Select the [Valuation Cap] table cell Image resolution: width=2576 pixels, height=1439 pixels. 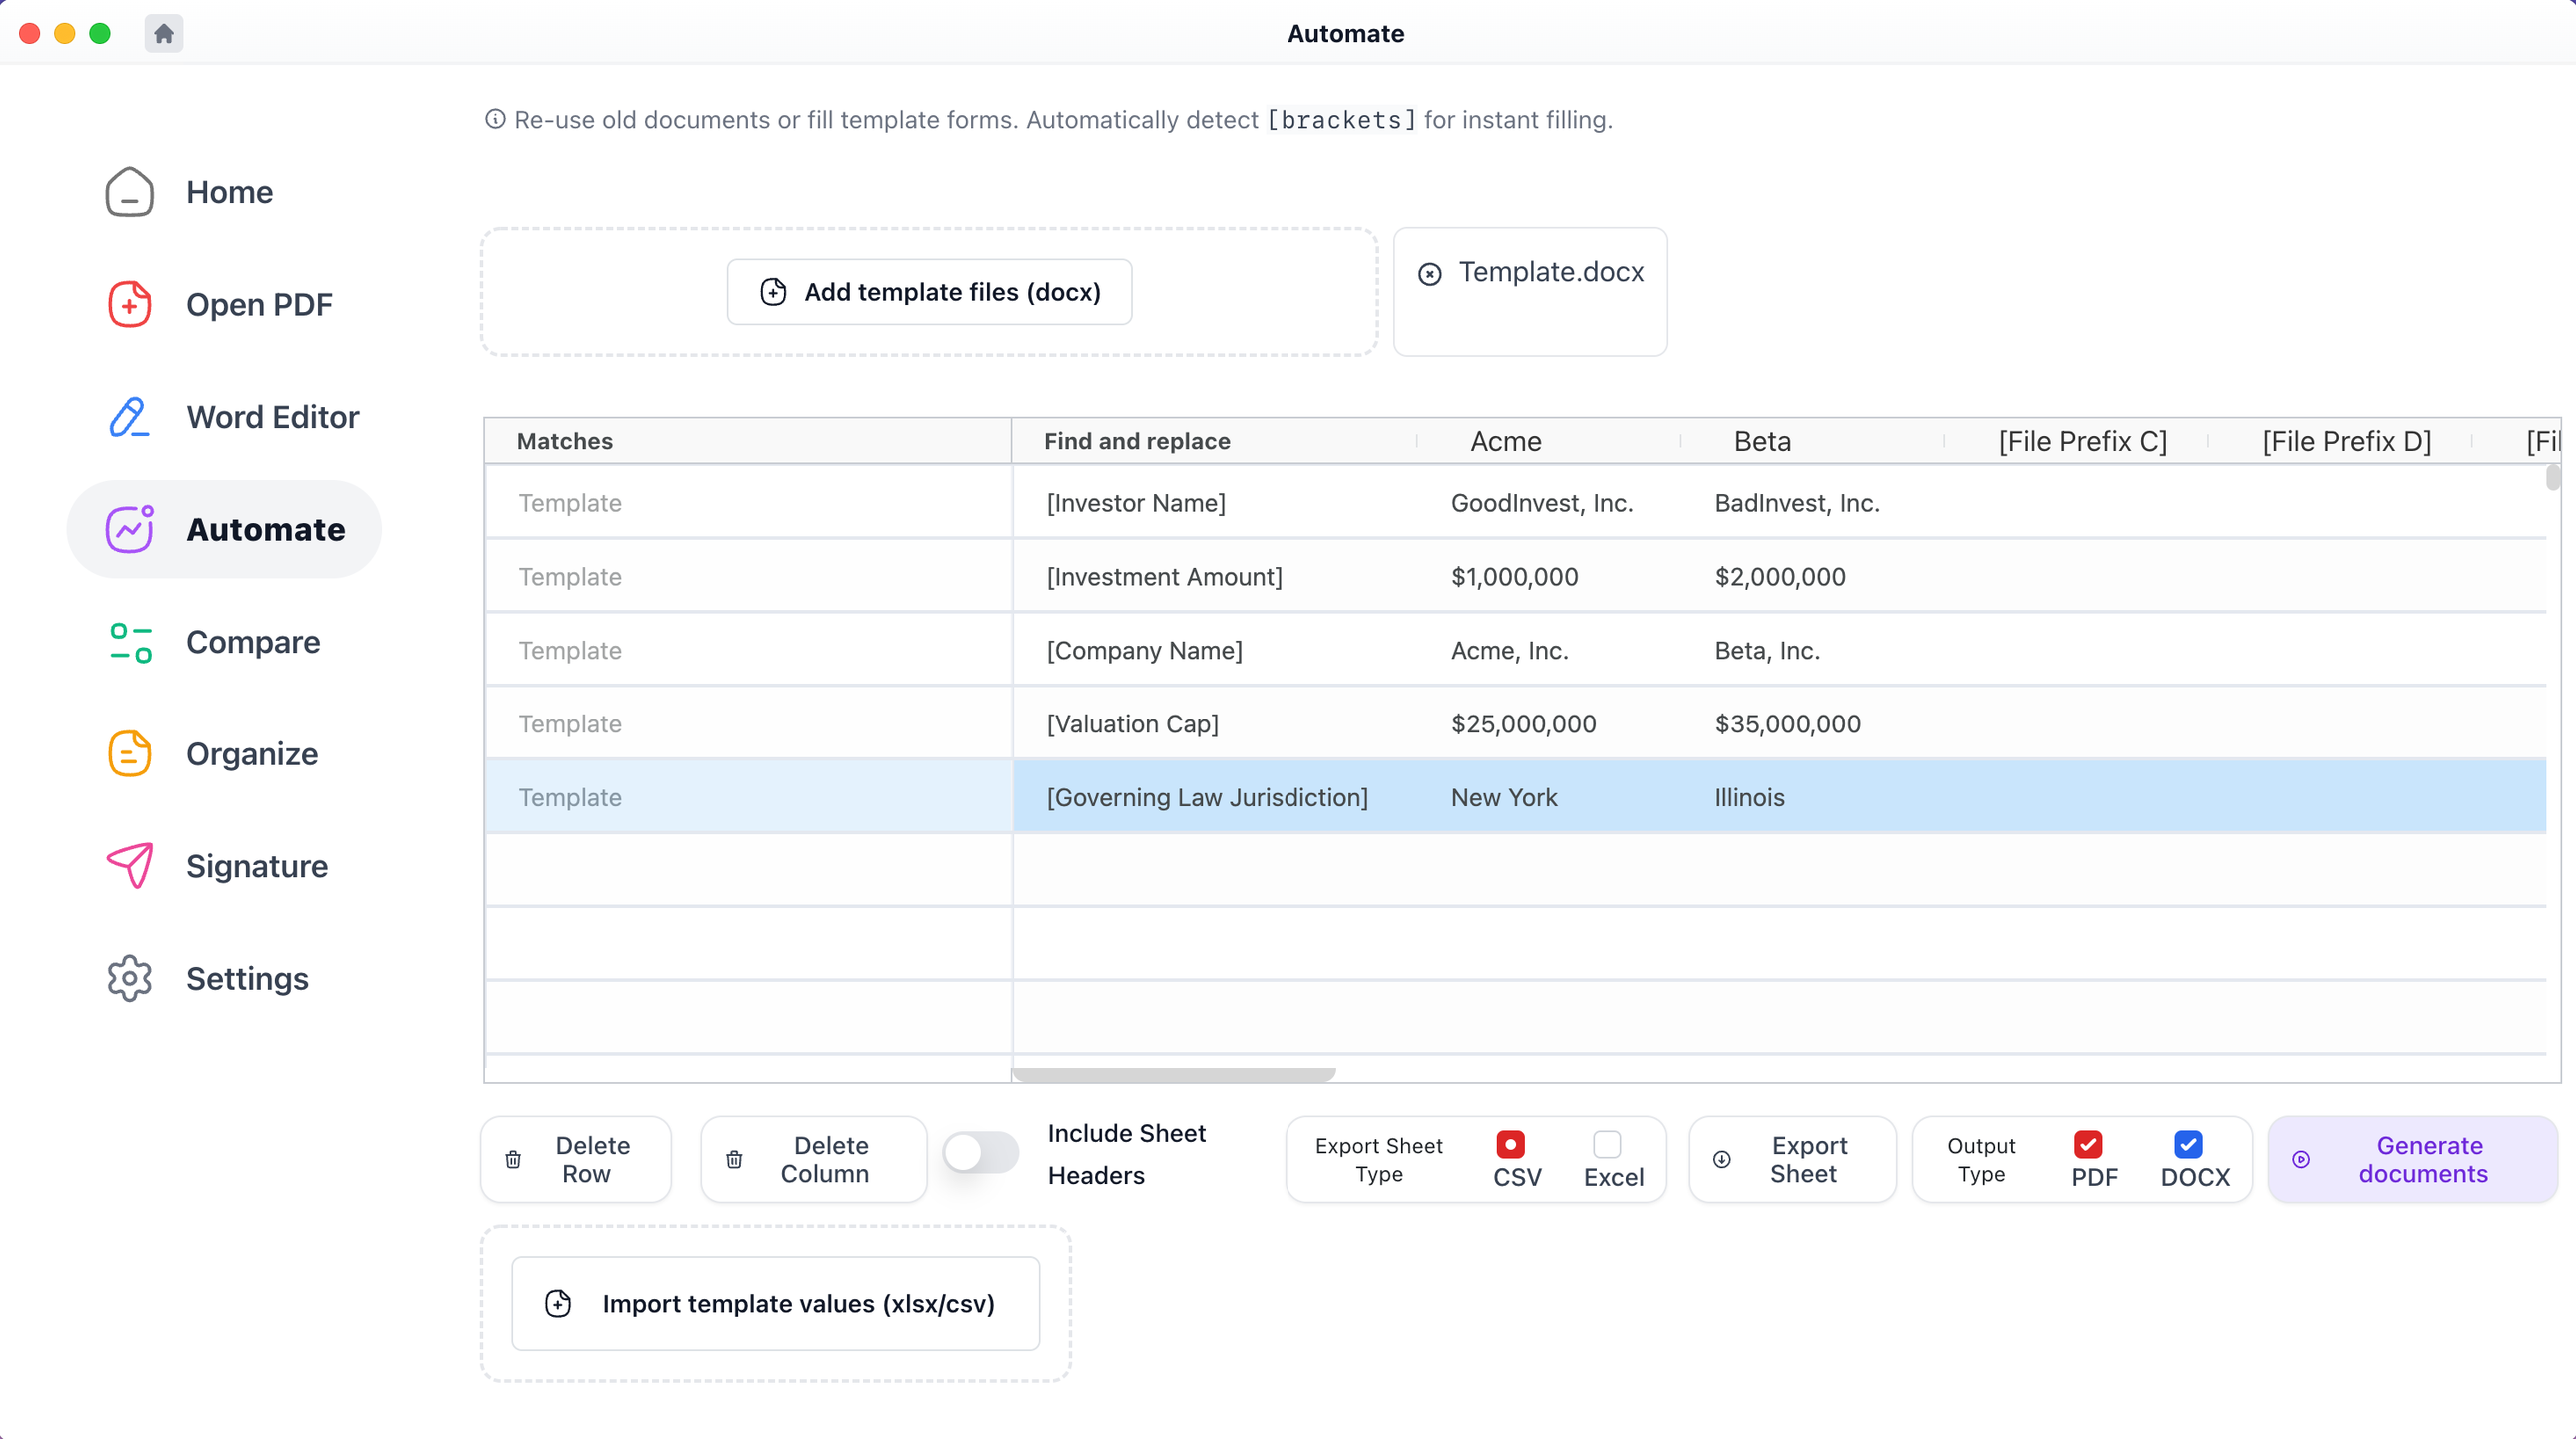tap(1132, 724)
